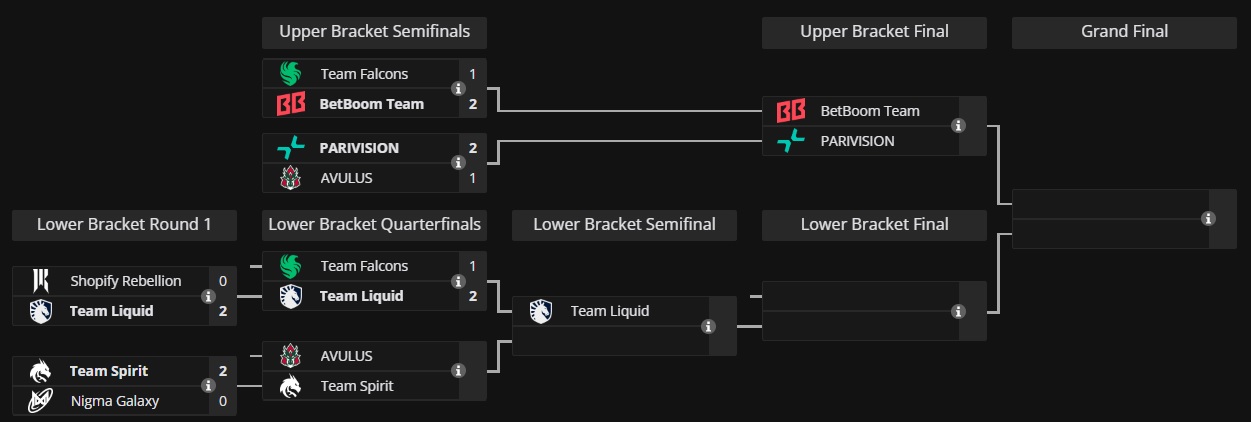Viewport: 1251px width, 422px height.
Task: Open info icon for Falcons vs BetBoom semifinal
Action: pos(459,89)
